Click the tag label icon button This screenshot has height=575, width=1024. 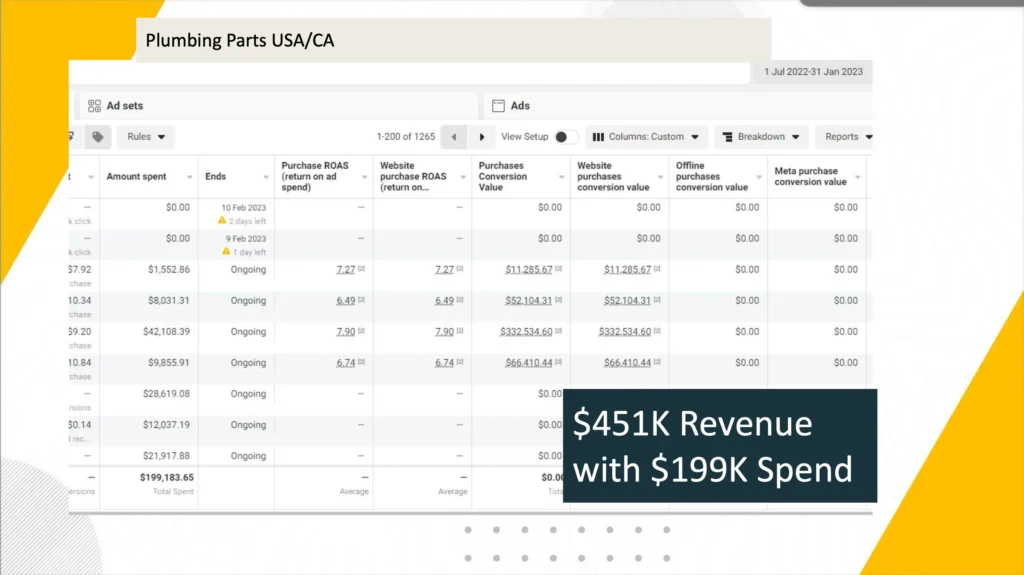pyautogui.click(x=97, y=137)
